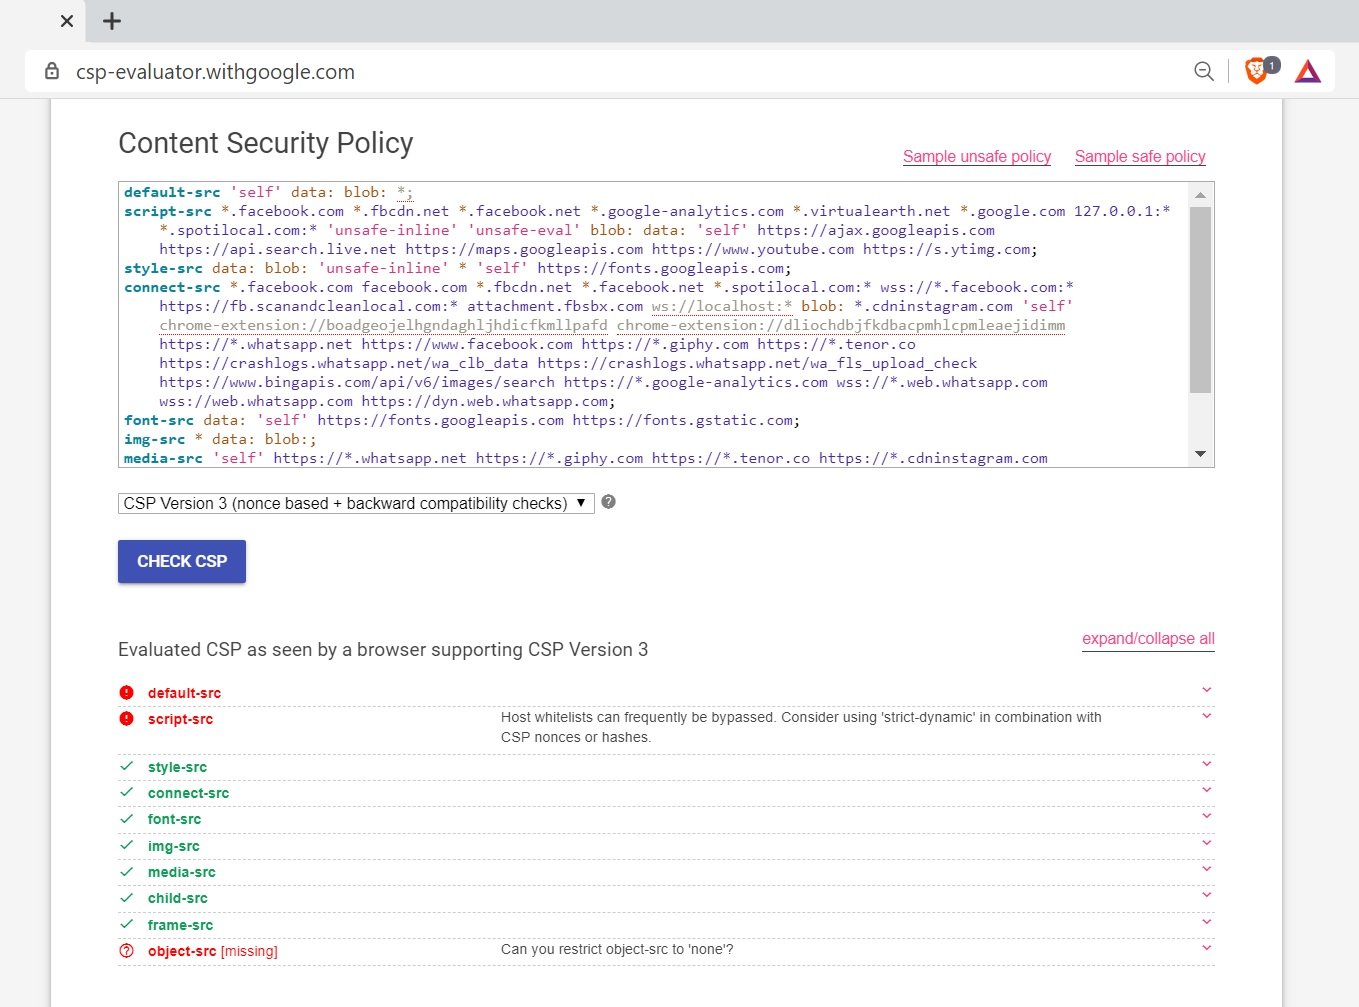Click expand/collapse all link

pos(1148,639)
